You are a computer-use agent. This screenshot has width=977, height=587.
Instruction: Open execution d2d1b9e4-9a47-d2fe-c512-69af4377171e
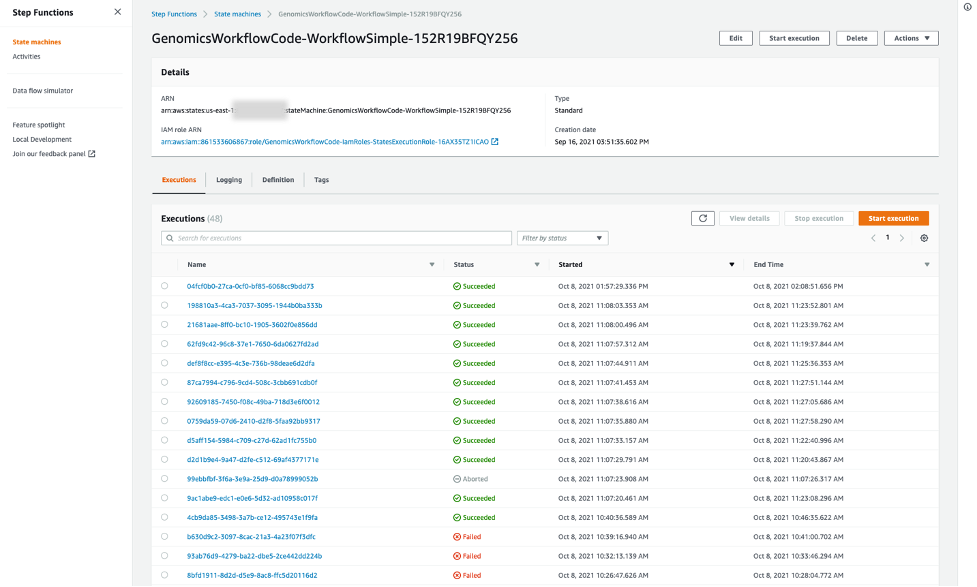pyautogui.click(x=252, y=459)
